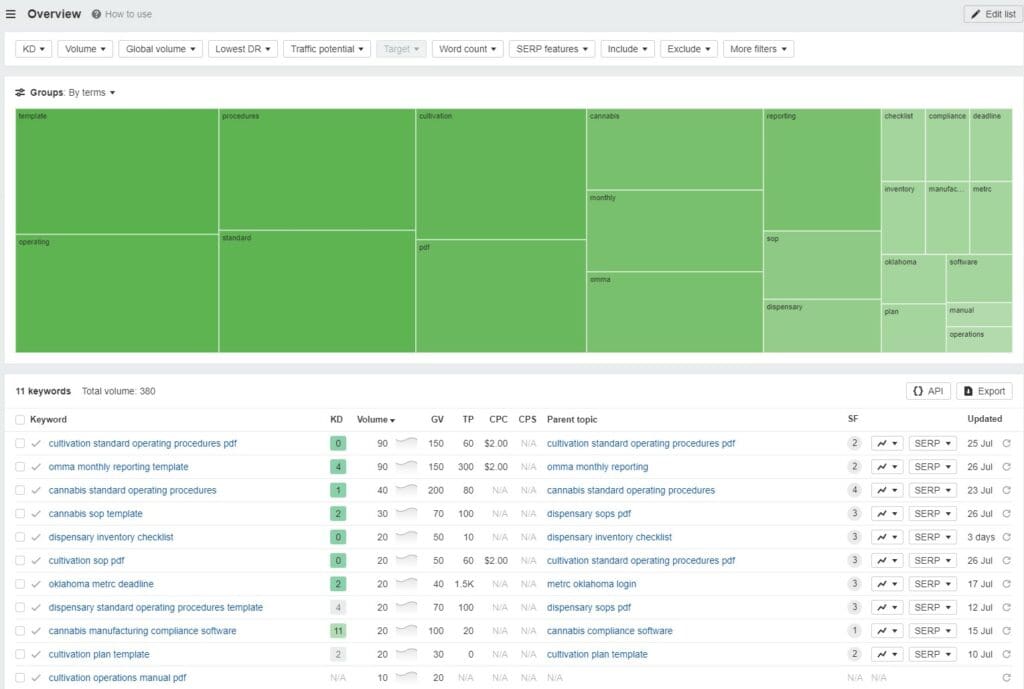Select checkbox for cultivation operations manual pdf
Screen dimensions: 1024x689
click(x=20, y=677)
